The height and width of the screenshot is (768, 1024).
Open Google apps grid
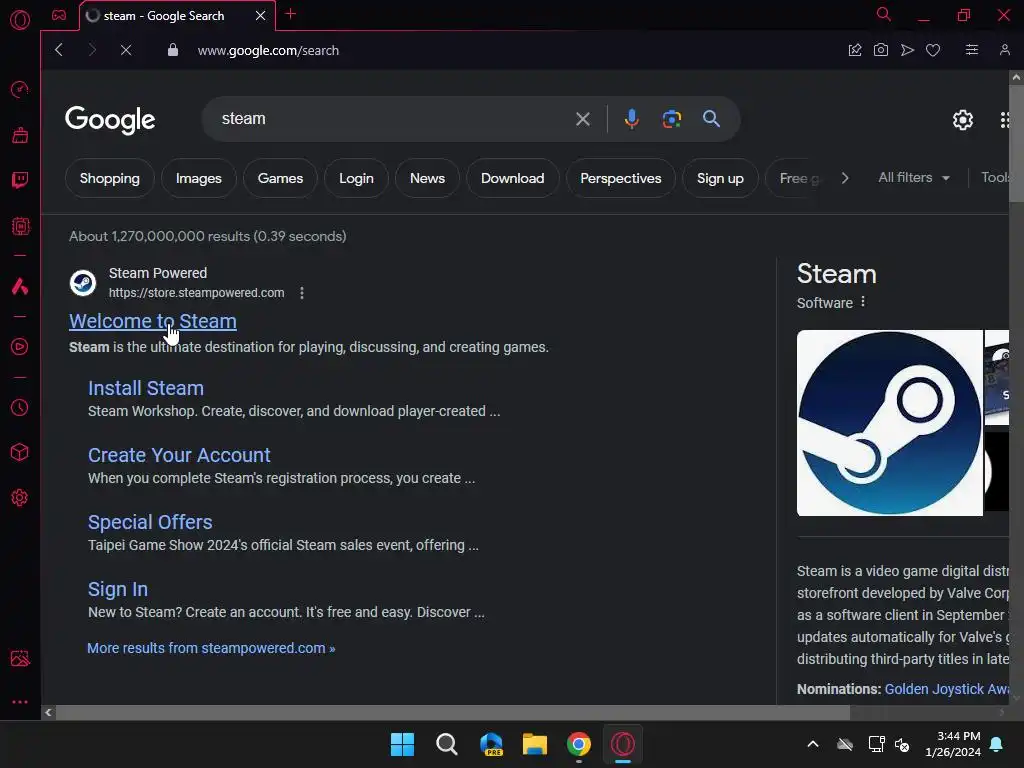pyautogui.click(x=1005, y=120)
